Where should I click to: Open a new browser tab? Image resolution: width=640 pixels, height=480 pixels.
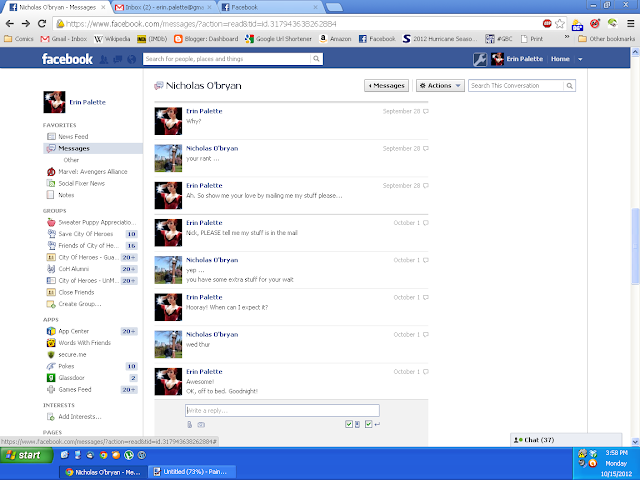click(x=334, y=7)
